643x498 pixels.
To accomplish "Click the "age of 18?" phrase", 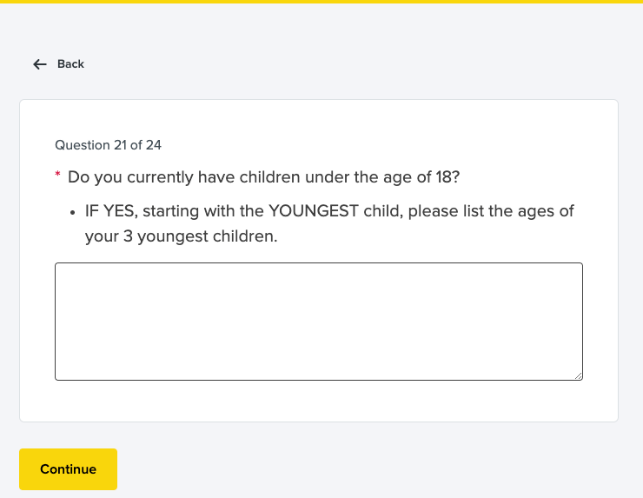I will click(x=421, y=177).
